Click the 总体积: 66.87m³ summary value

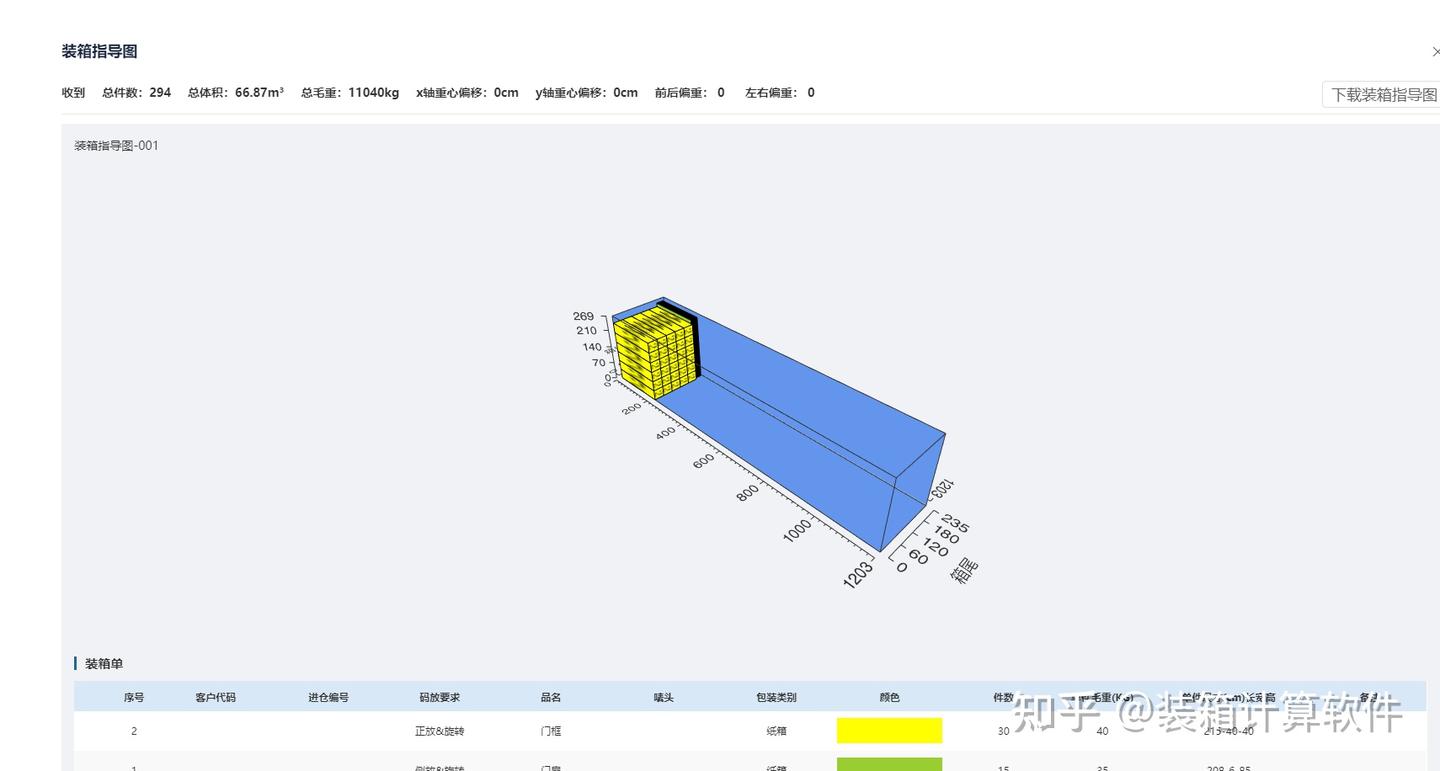pyautogui.click(x=236, y=93)
